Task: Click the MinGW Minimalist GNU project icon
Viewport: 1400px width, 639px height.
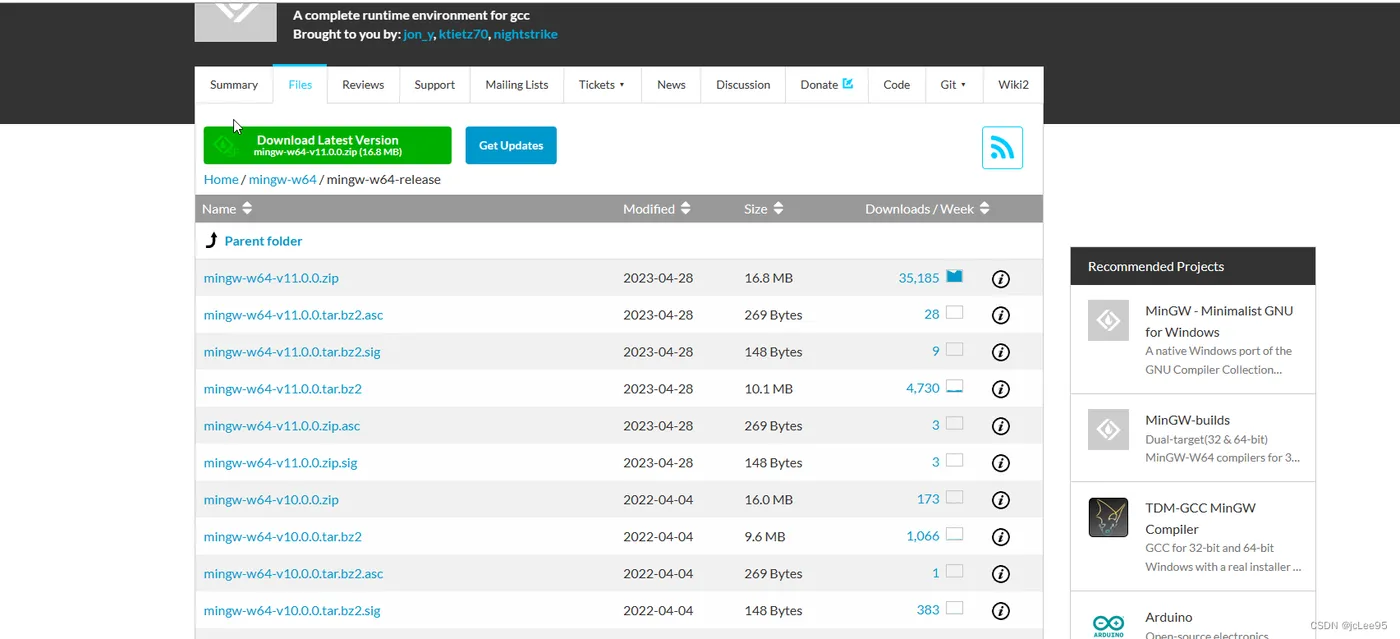Action: (x=1108, y=320)
